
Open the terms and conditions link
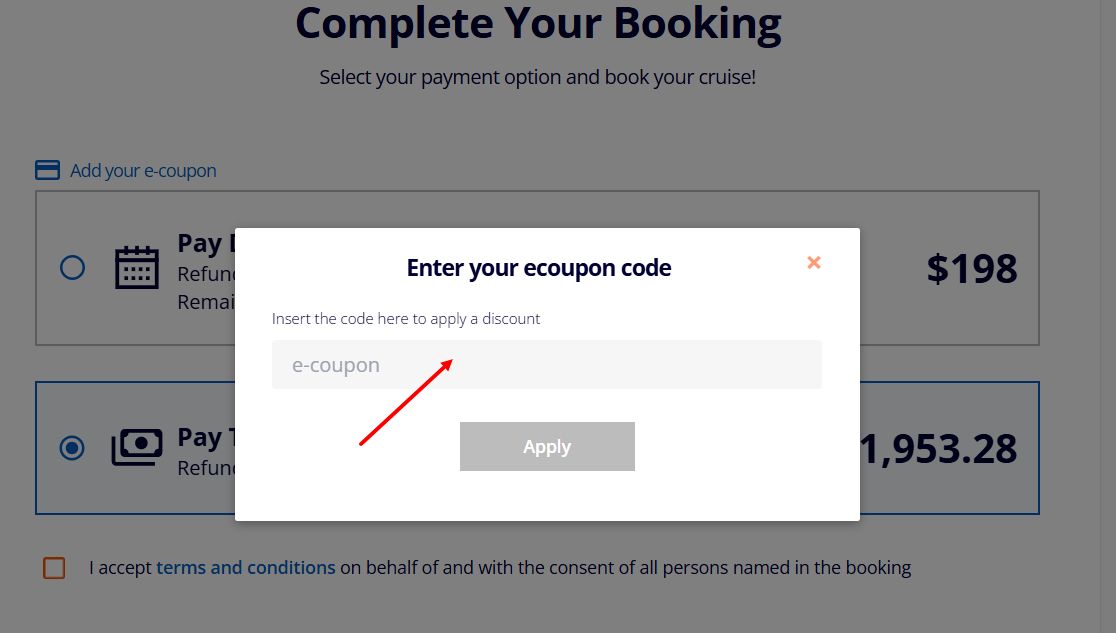click(245, 567)
